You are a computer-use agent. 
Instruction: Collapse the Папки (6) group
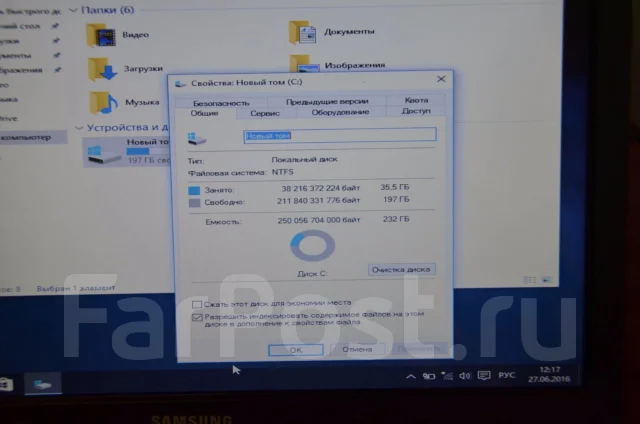[x=73, y=10]
